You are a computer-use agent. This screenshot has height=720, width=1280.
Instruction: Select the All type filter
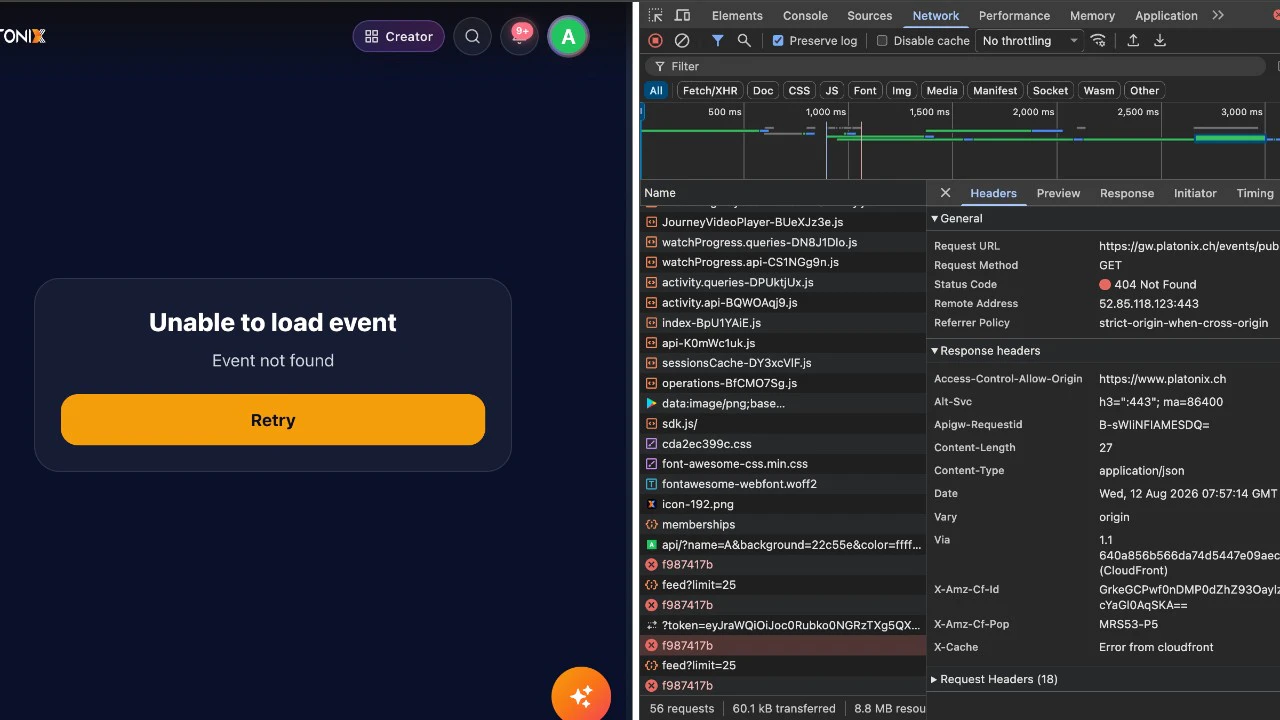[656, 90]
